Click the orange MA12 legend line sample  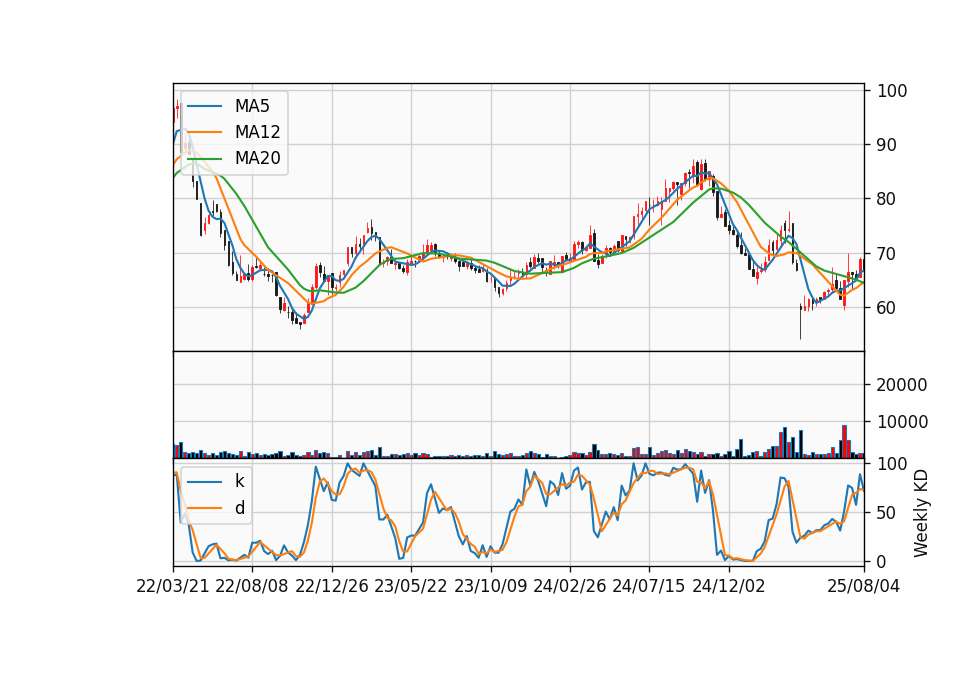pos(204,132)
